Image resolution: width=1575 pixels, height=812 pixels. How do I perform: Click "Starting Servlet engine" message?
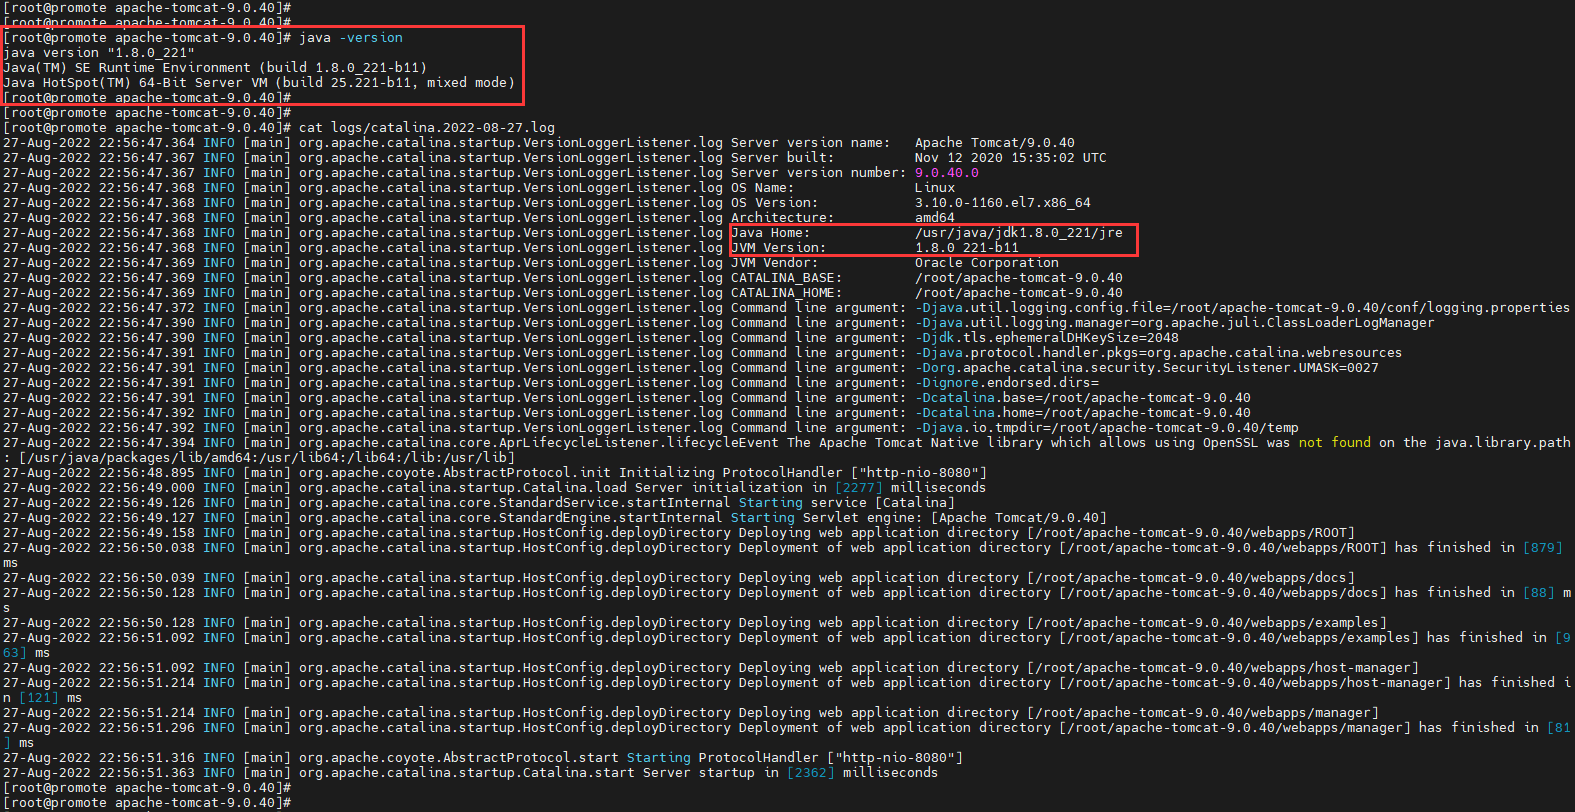point(919,518)
